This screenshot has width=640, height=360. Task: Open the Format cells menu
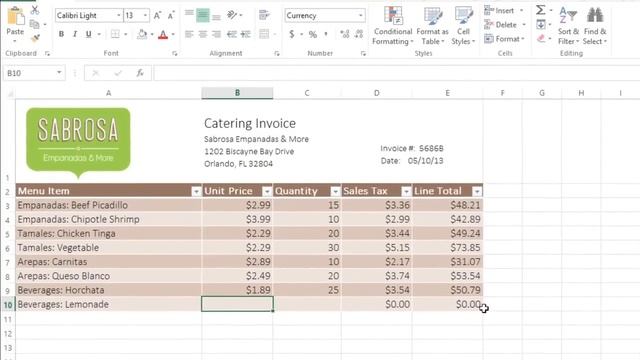(x=504, y=39)
